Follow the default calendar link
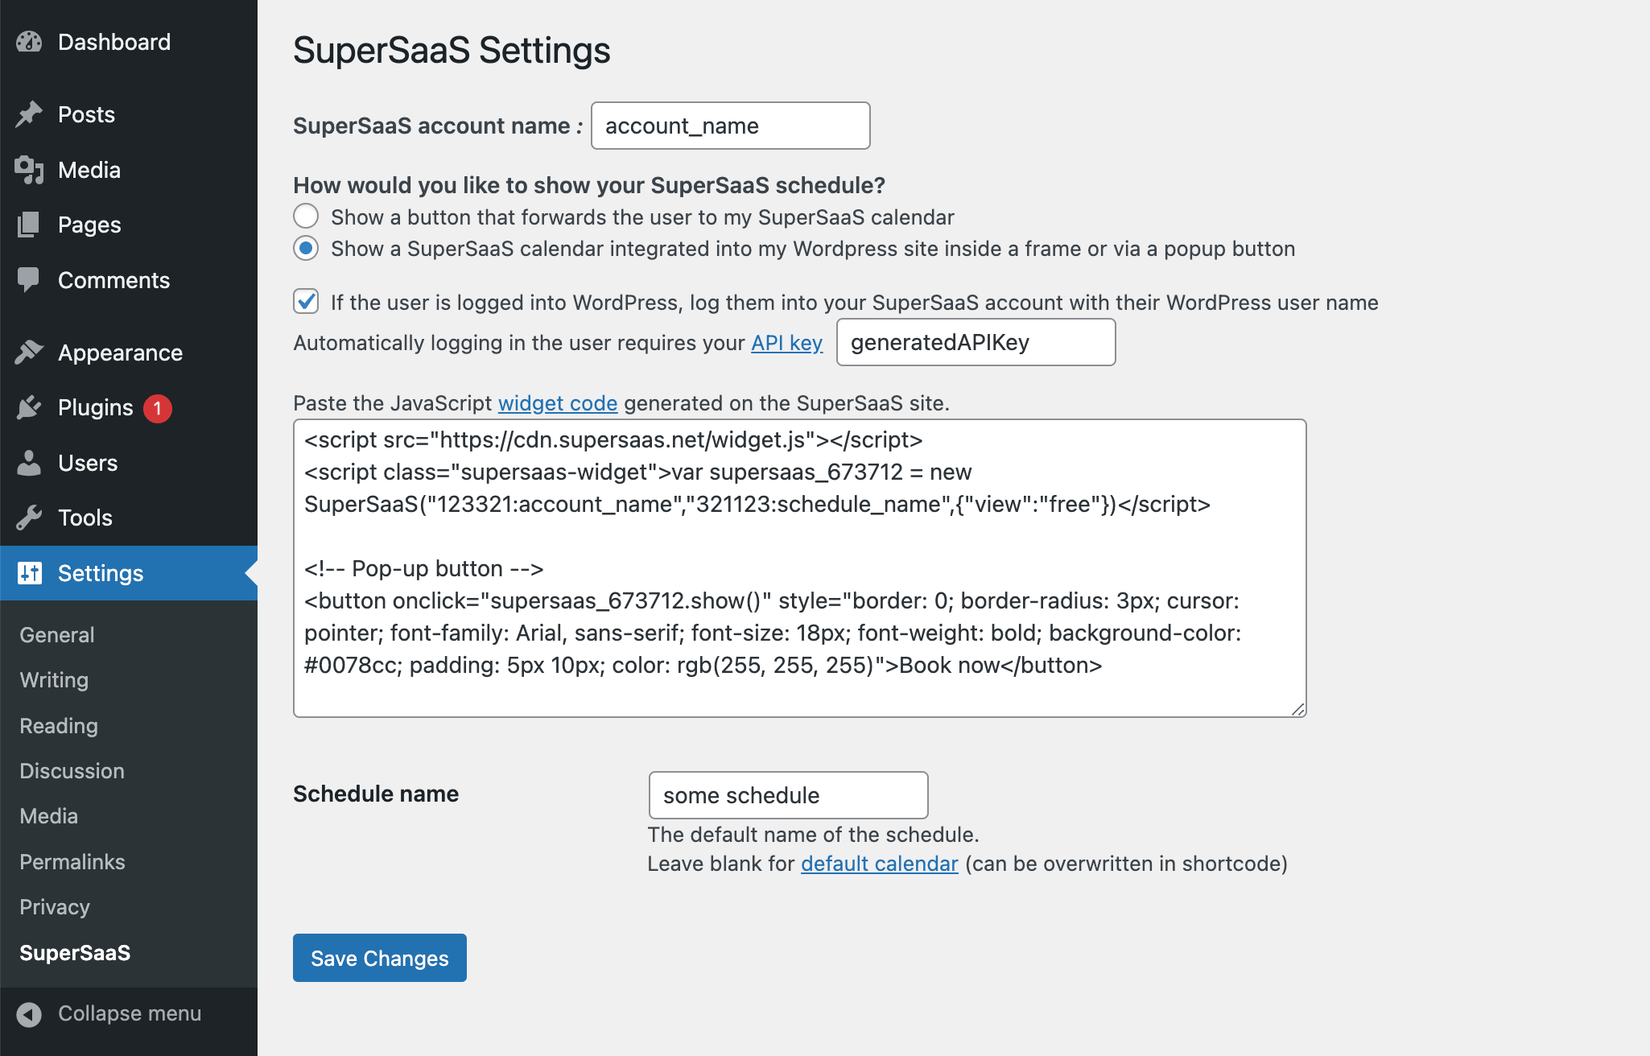1650x1056 pixels. tap(879, 863)
